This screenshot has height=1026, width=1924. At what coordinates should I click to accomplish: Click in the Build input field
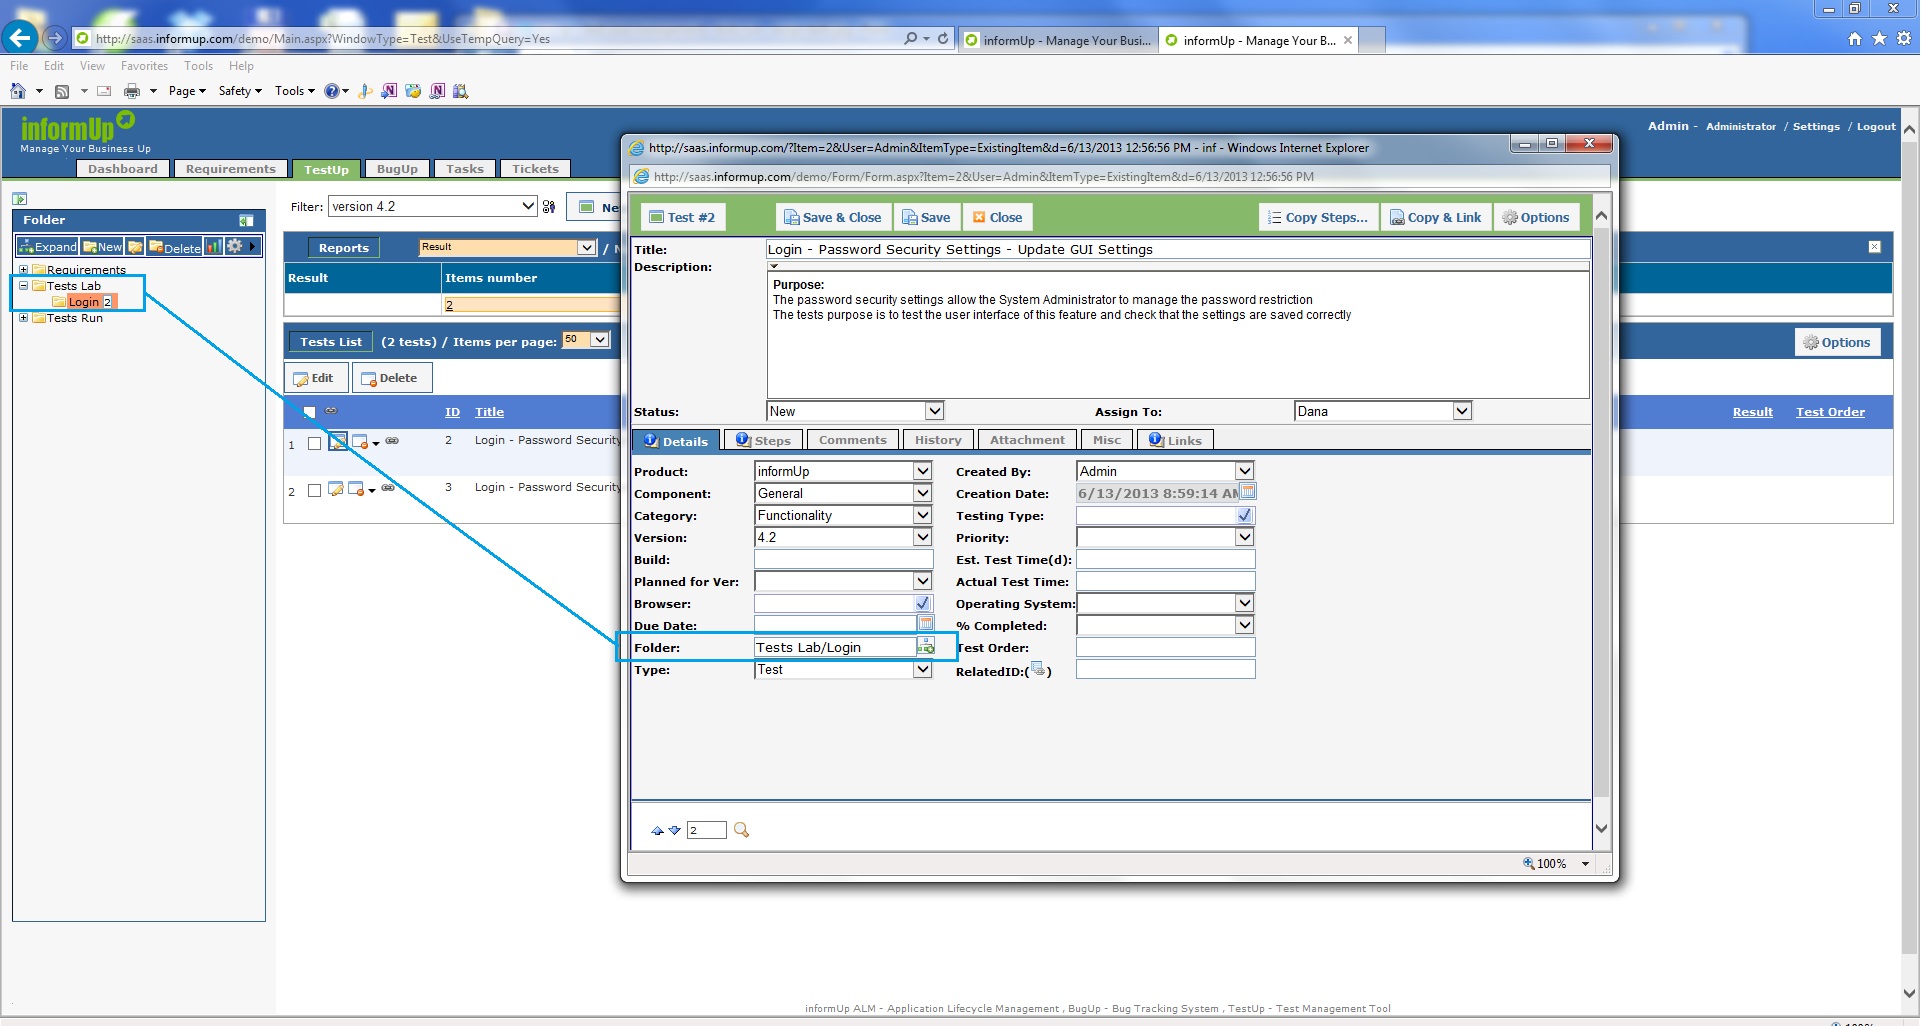pos(843,559)
